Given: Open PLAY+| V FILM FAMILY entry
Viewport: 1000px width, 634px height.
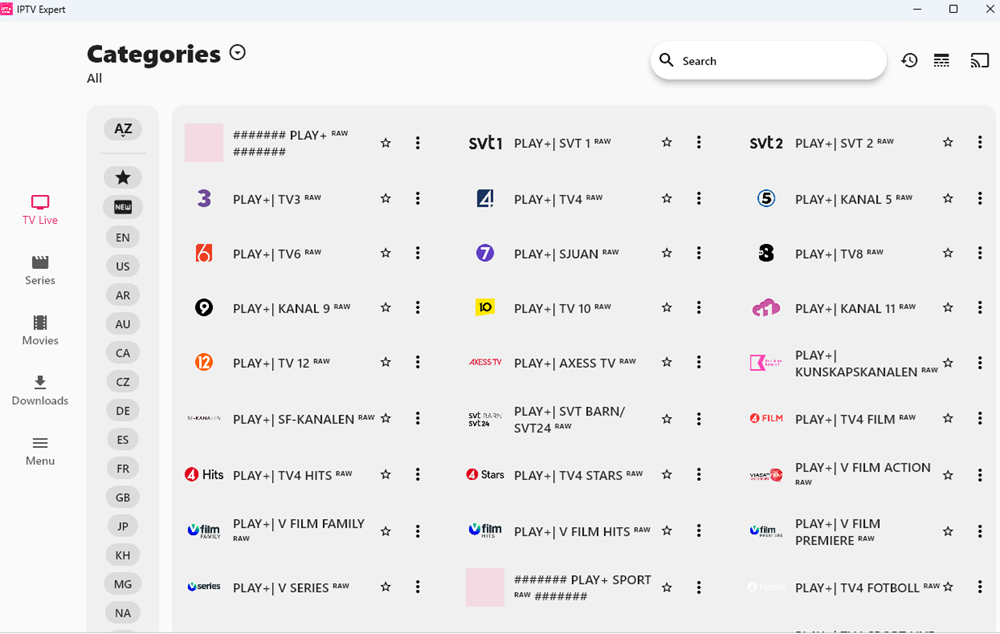Looking at the screenshot, I should 298,531.
